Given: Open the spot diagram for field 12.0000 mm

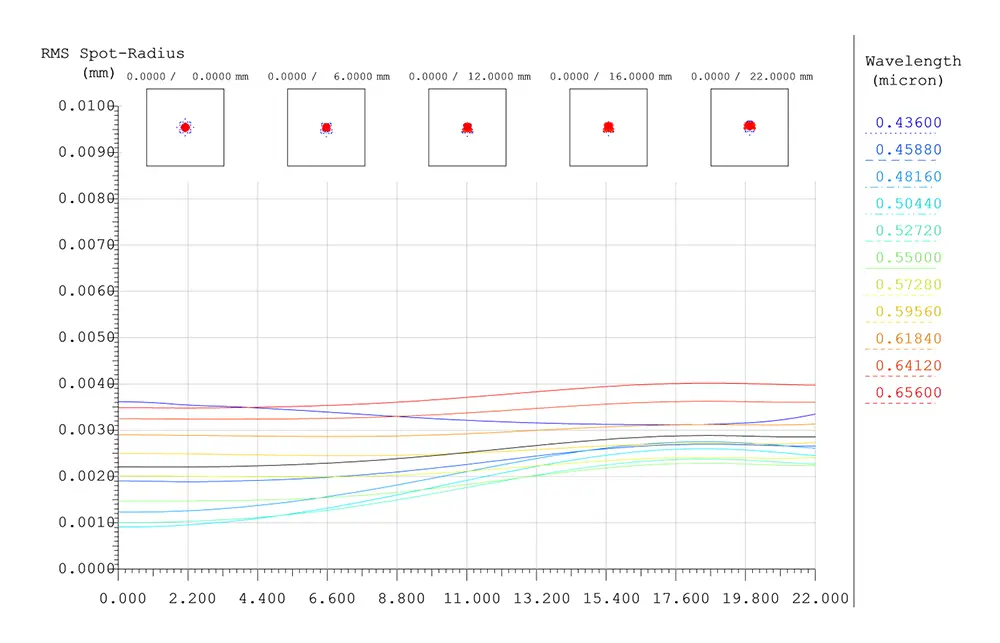Looking at the screenshot, I should (467, 128).
